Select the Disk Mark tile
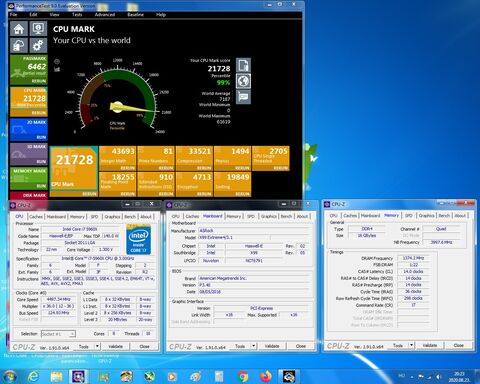Viewport: 480px width, 384px height. [x=29, y=195]
